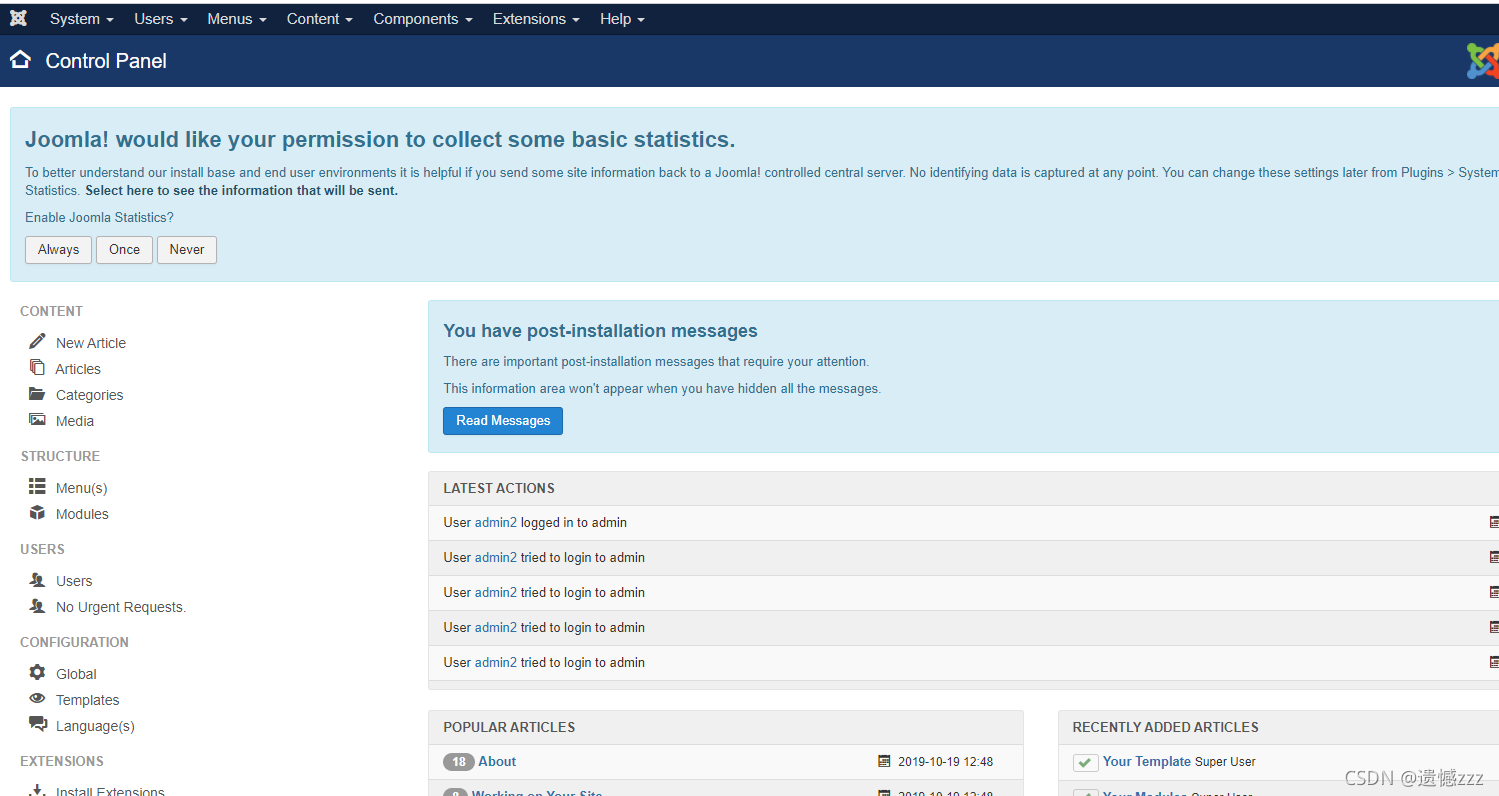Click the list icon beside Menu(s)
The height and width of the screenshot is (796, 1499).
tap(37, 486)
